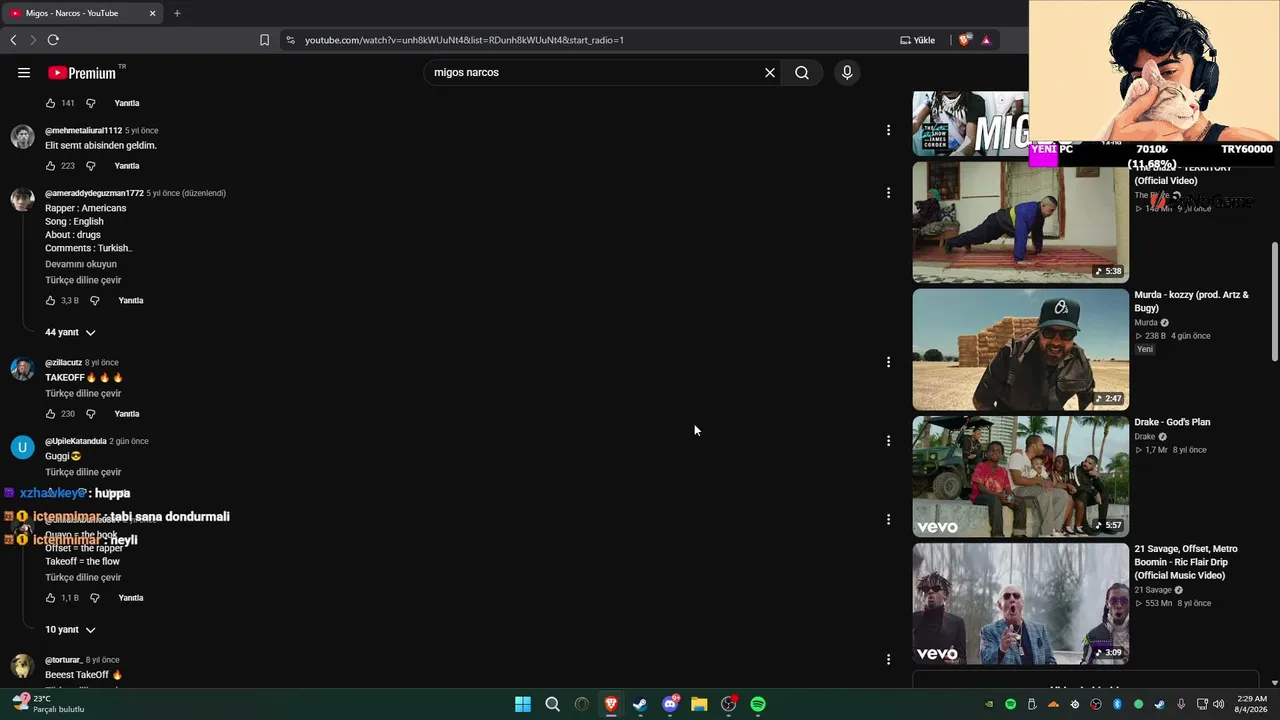Expand the 44 yanıt replies
This screenshot has width=1280, height=720.
70,332
